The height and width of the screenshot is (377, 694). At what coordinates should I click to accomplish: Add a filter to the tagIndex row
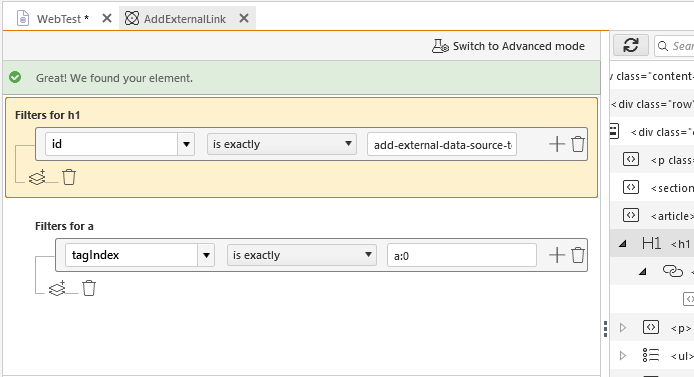click(x=557, y=255)
